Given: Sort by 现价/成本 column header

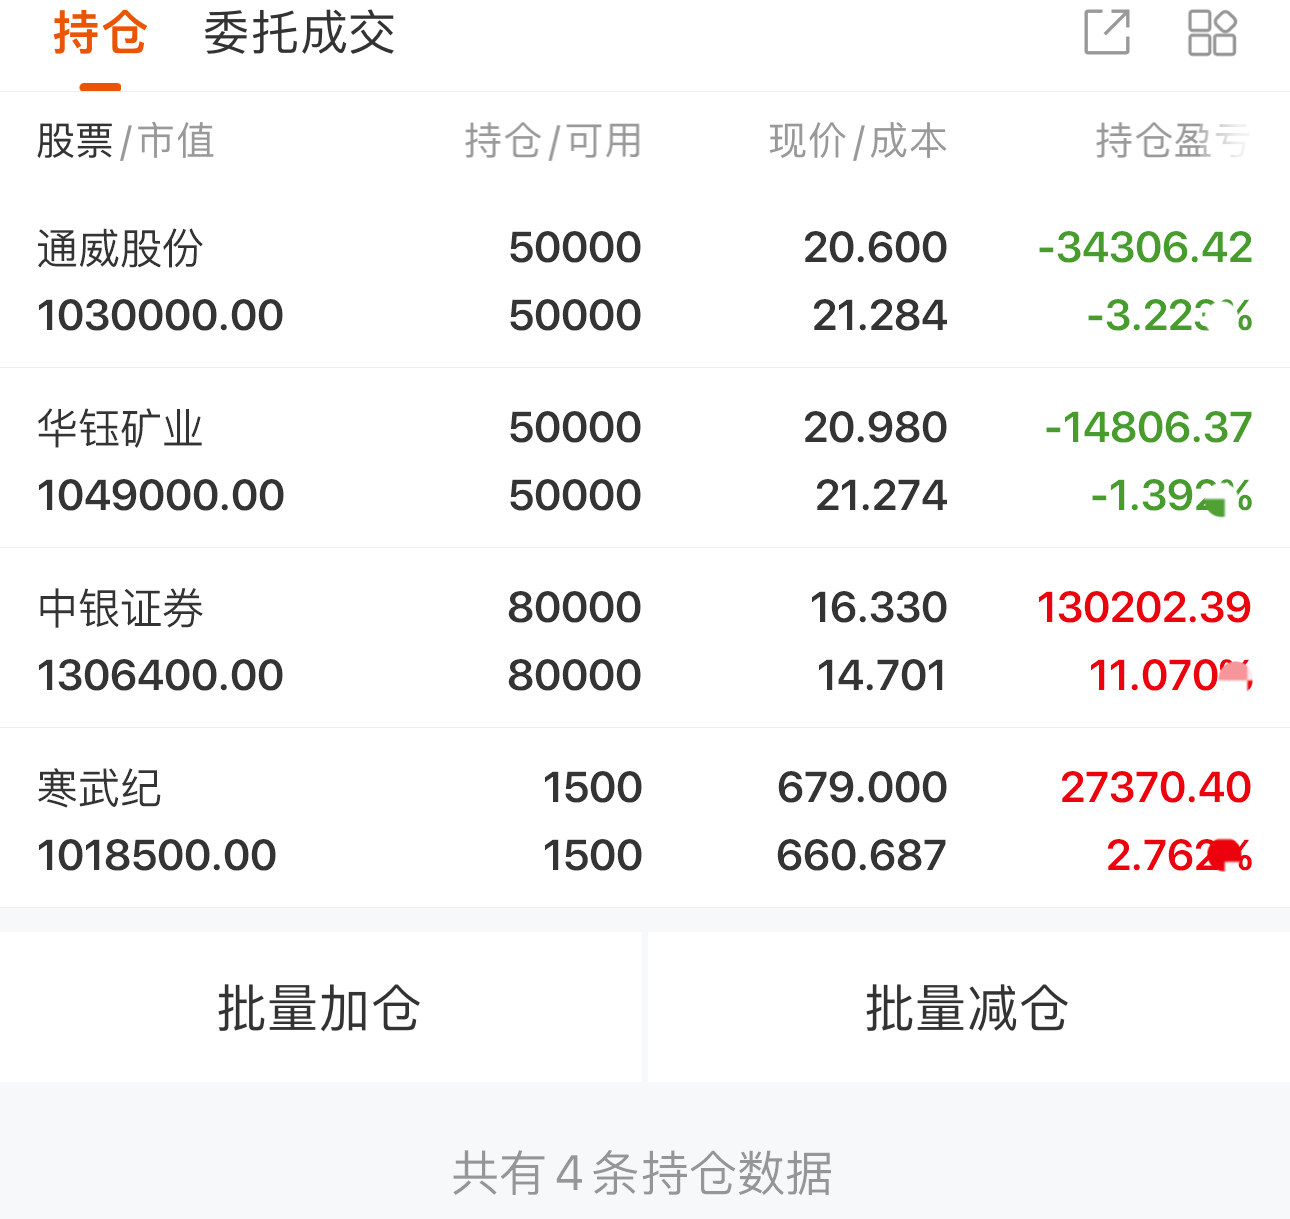Looking at the screenshot, I should (858, 141).
